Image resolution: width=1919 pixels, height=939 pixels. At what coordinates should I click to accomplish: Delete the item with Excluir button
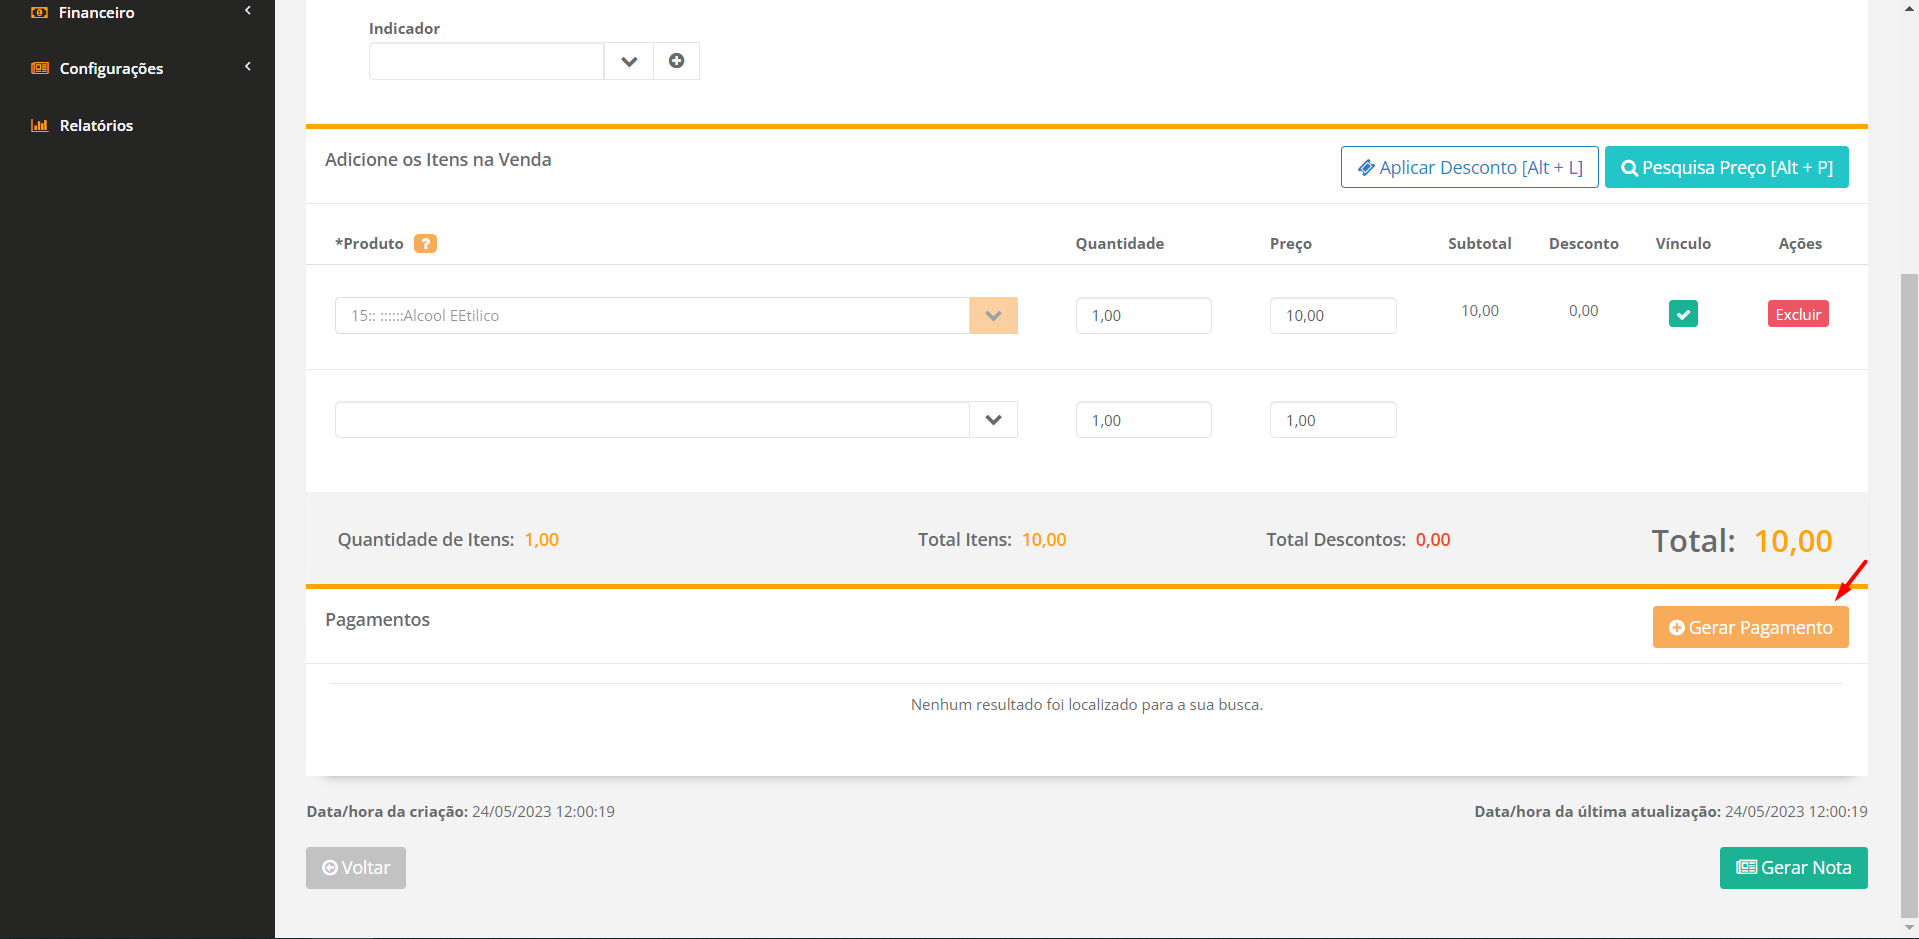coord(1798,314)
